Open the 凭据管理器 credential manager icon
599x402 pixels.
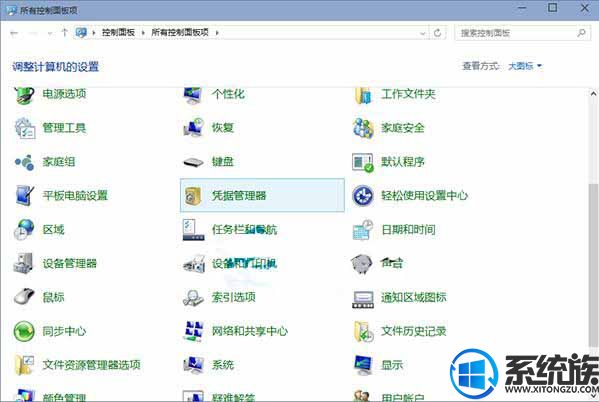193,196
